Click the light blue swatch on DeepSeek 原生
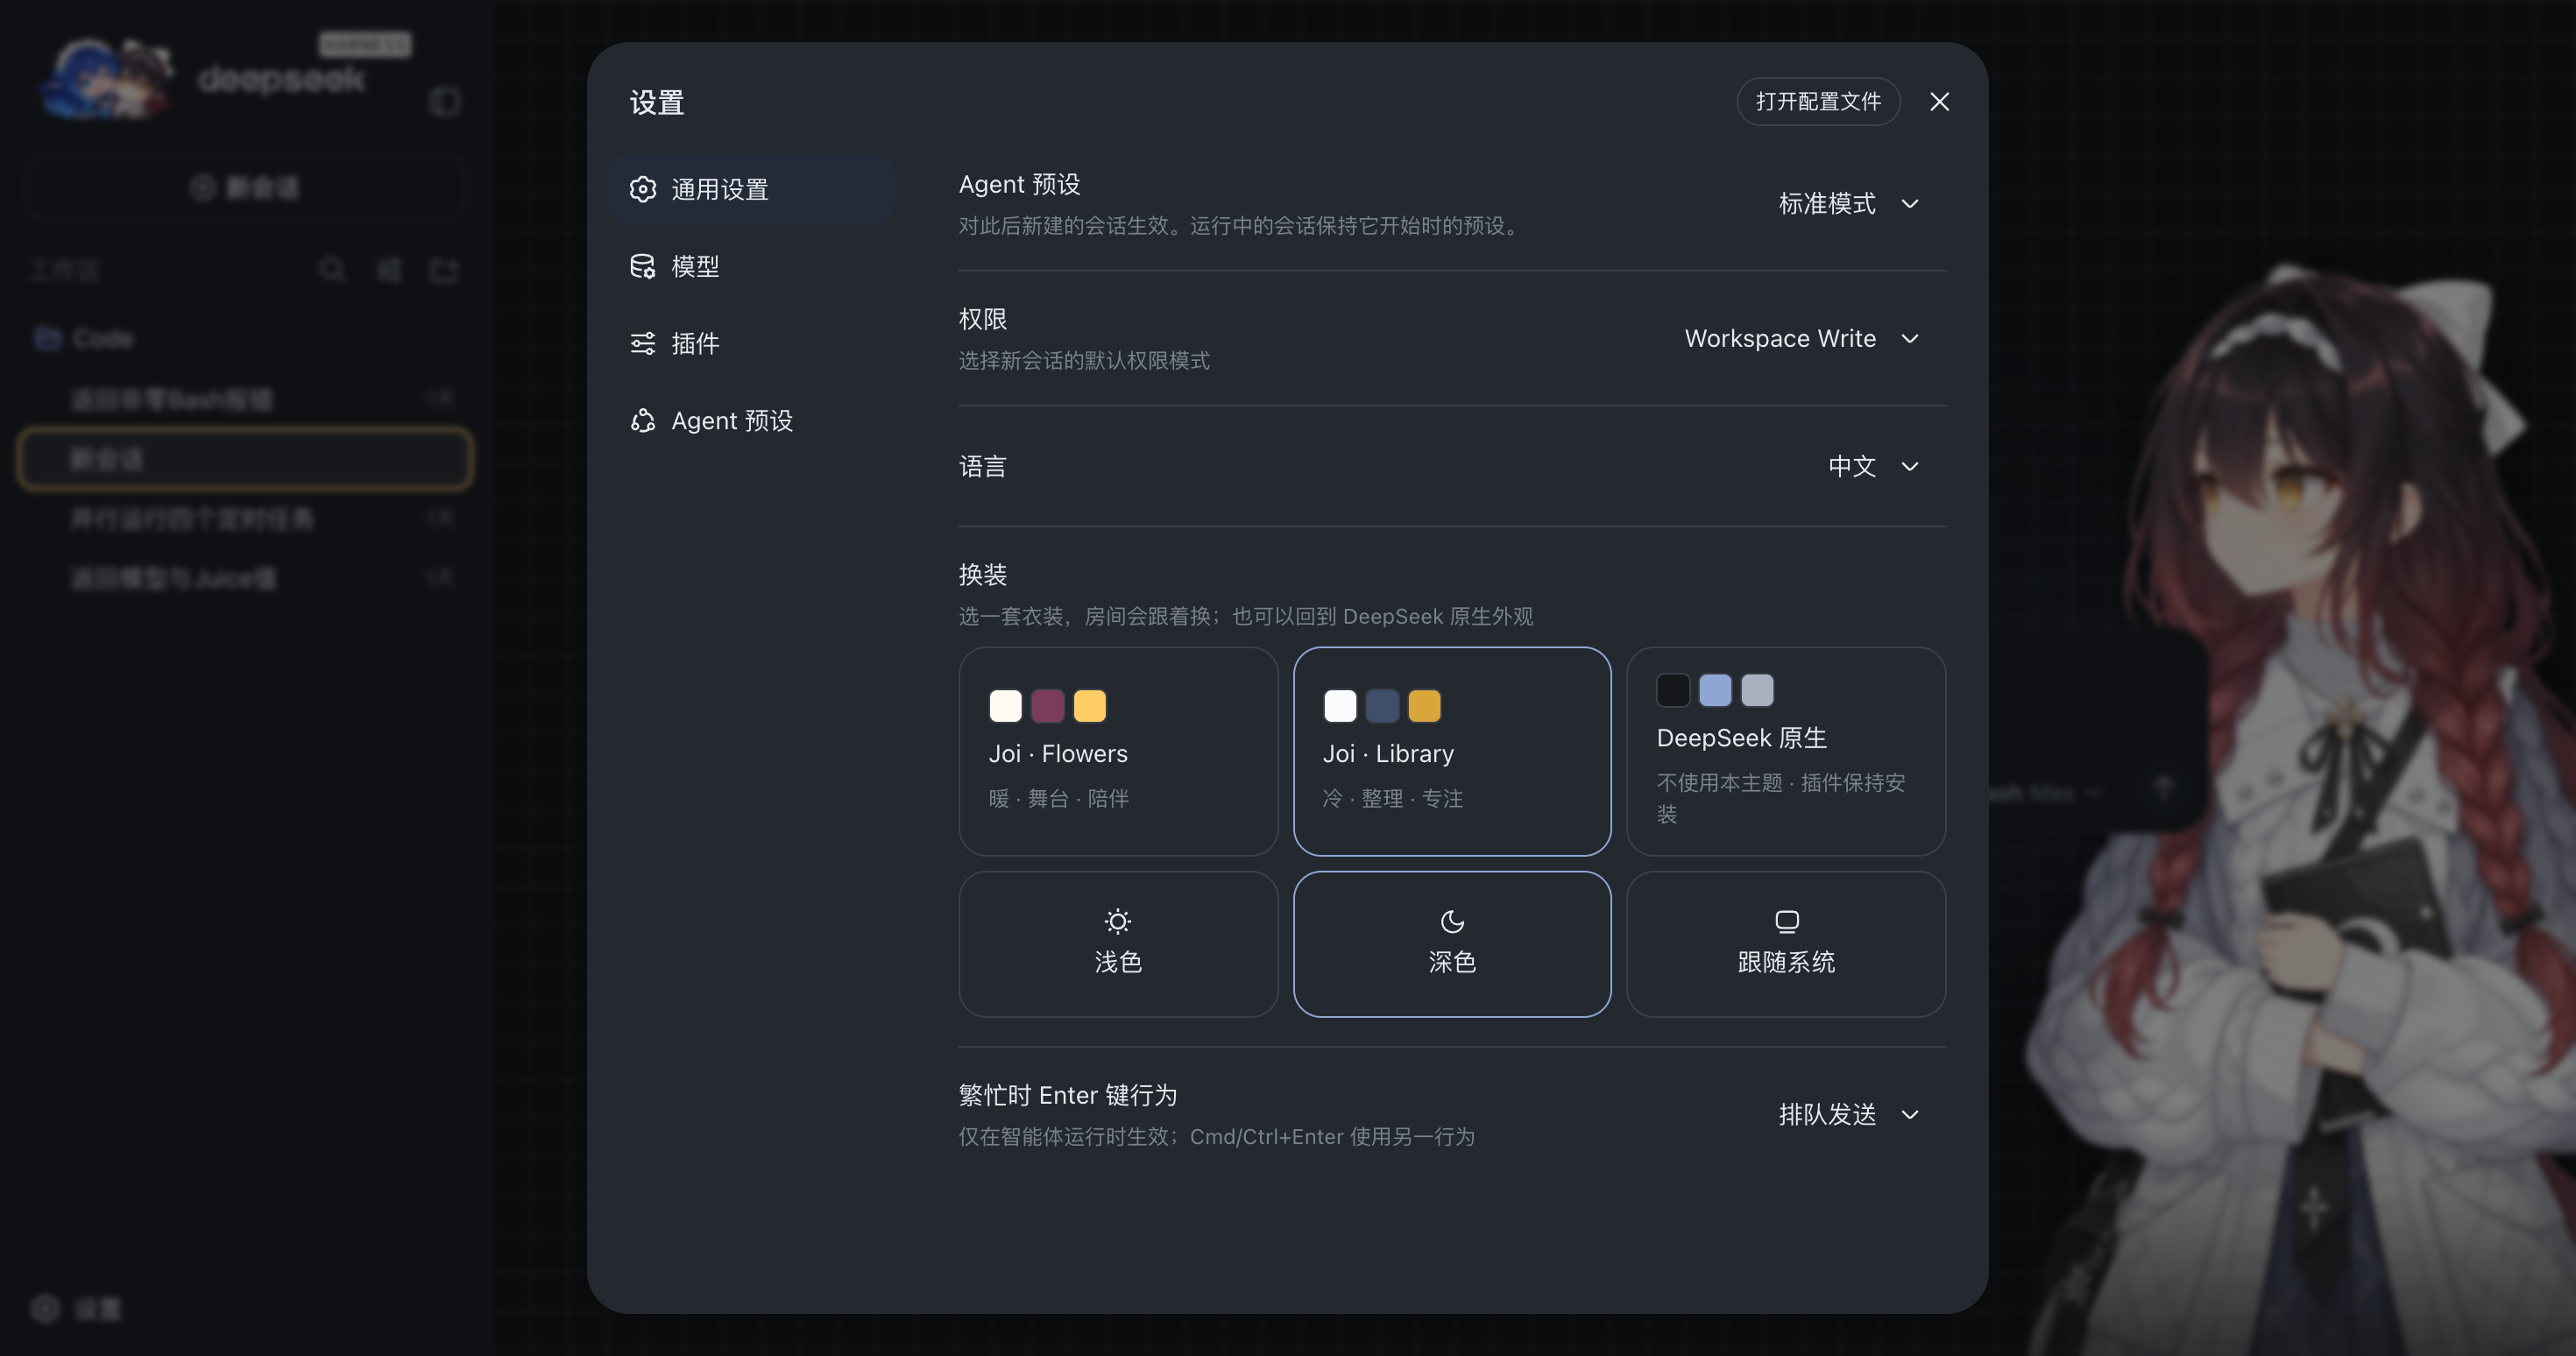Screen dimensions: 2576x1356 coord(1715,690)
